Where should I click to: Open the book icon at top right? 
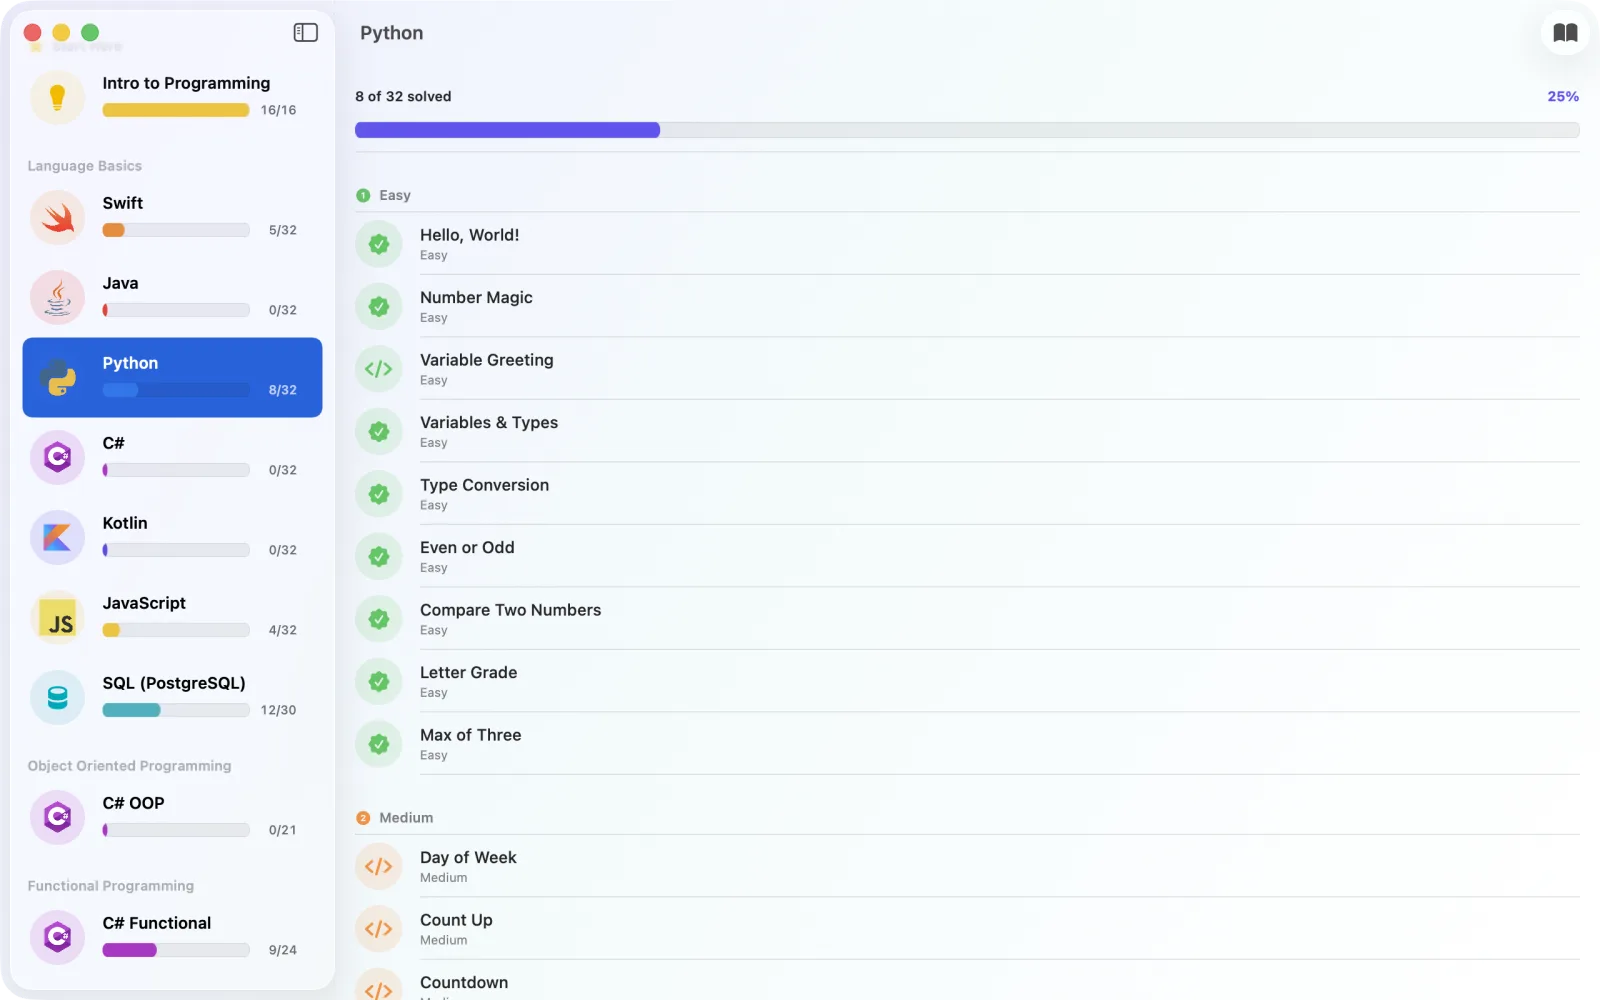pos(1565,33)
